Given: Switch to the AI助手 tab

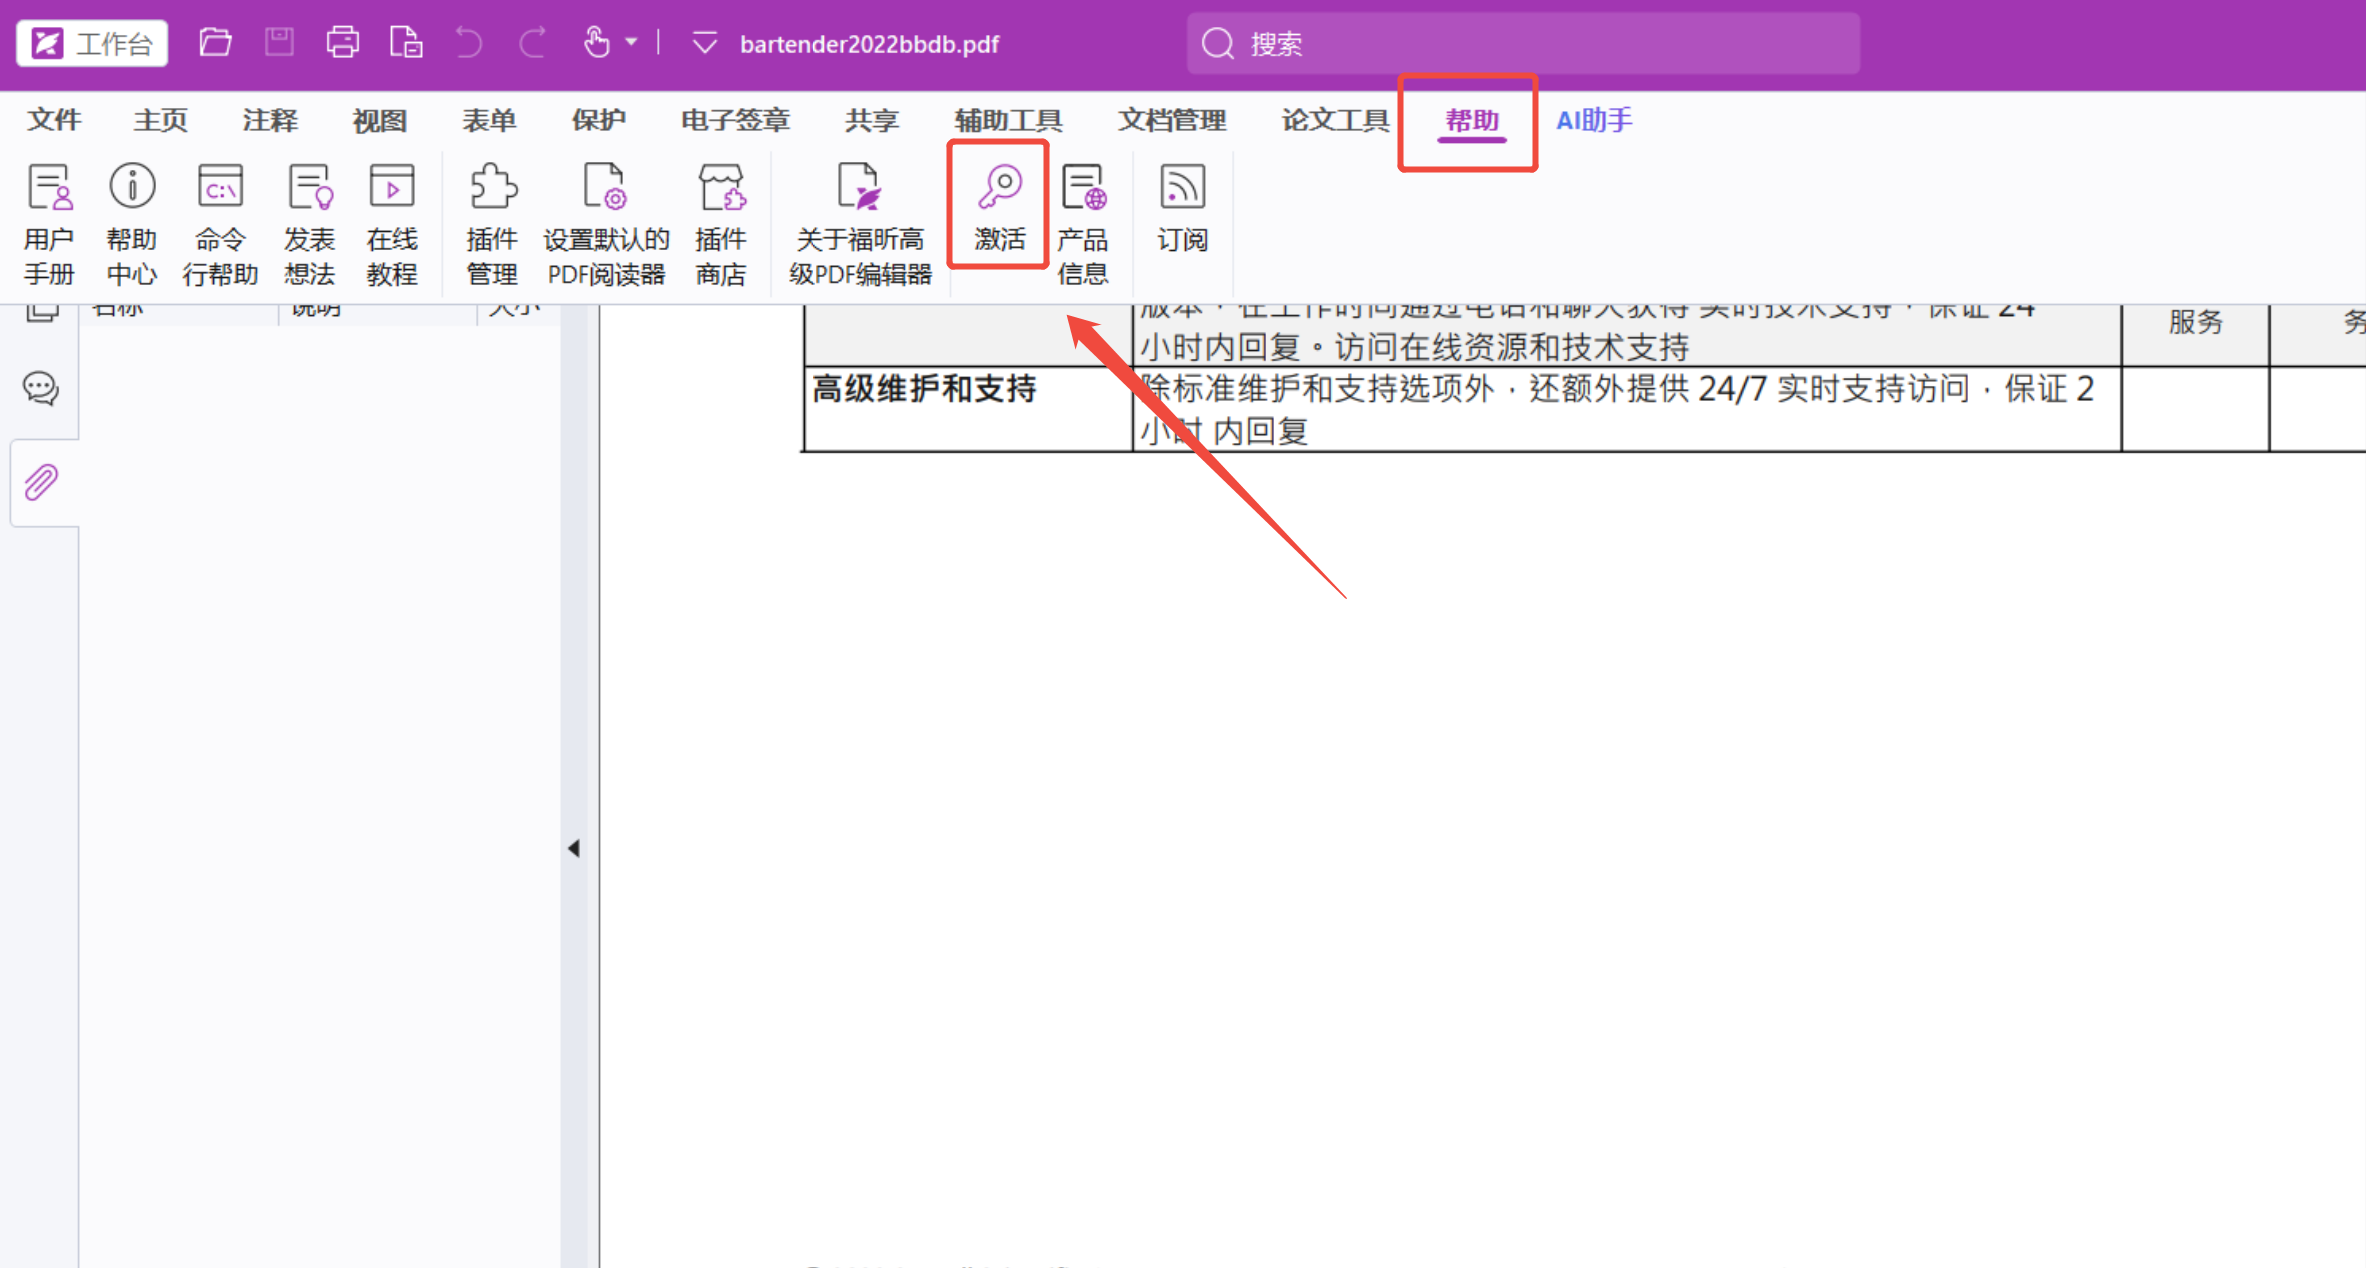Looking at the screenshot, I should pyautogui.click(x=1593, y=120).
